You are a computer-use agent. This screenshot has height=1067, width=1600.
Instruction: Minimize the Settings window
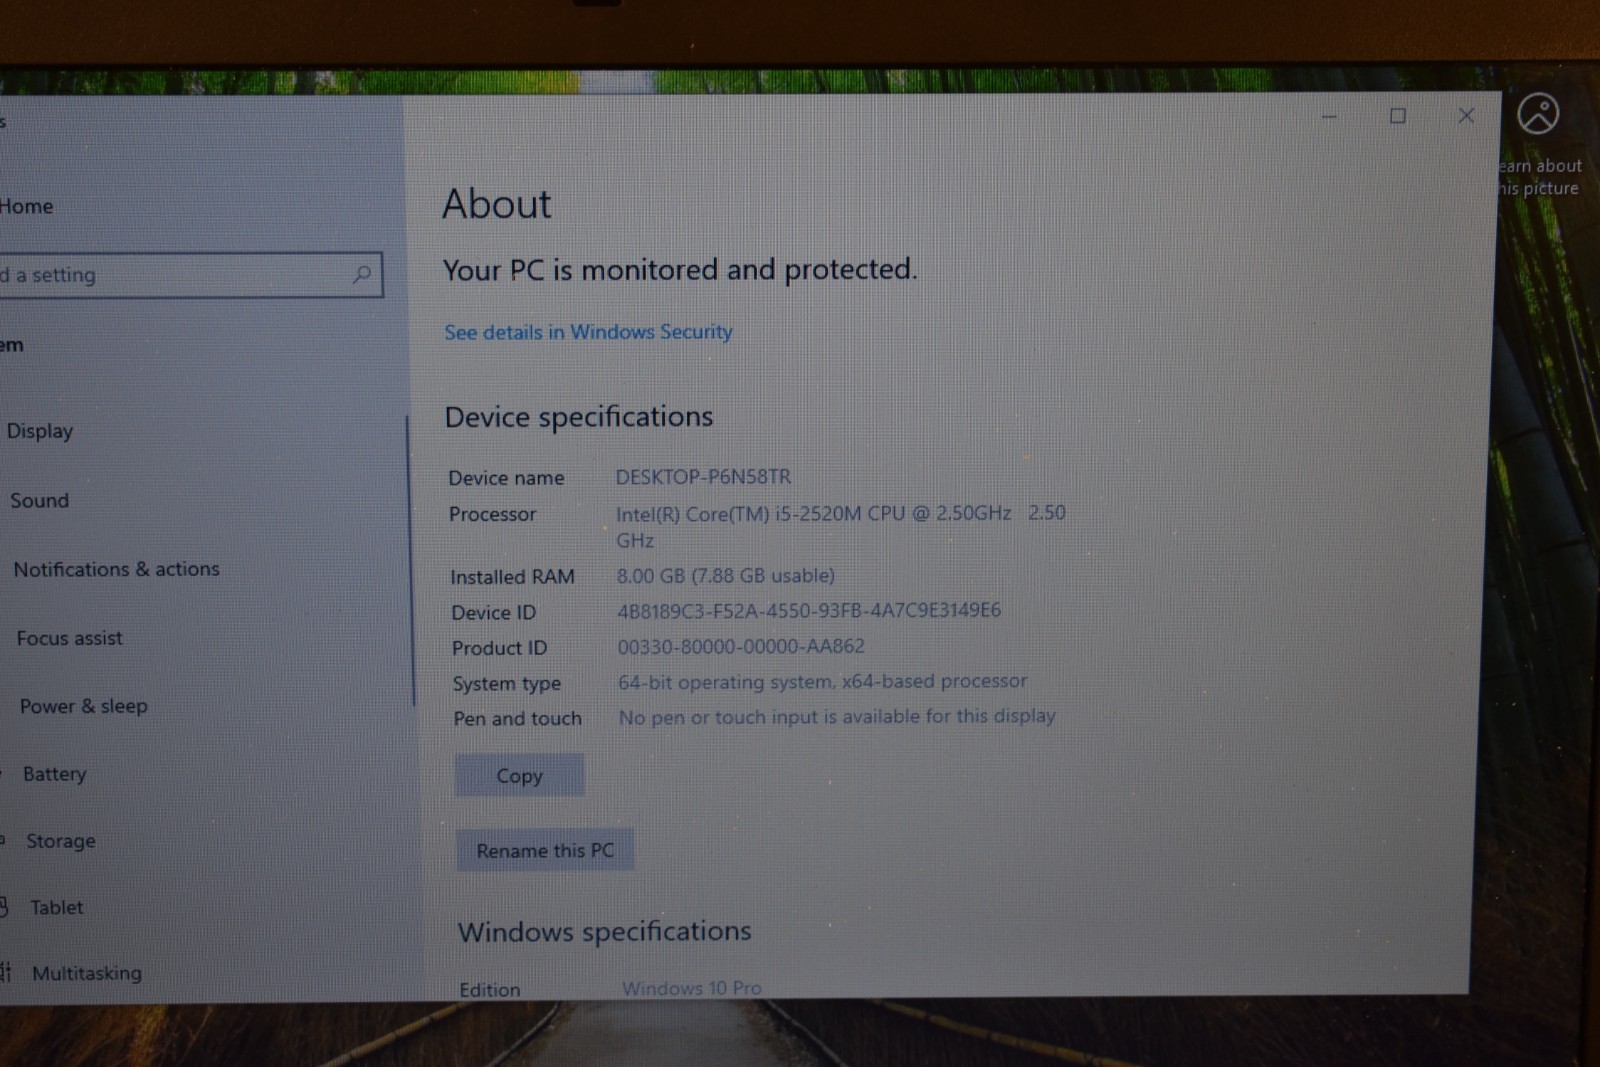click(1329, 116)
